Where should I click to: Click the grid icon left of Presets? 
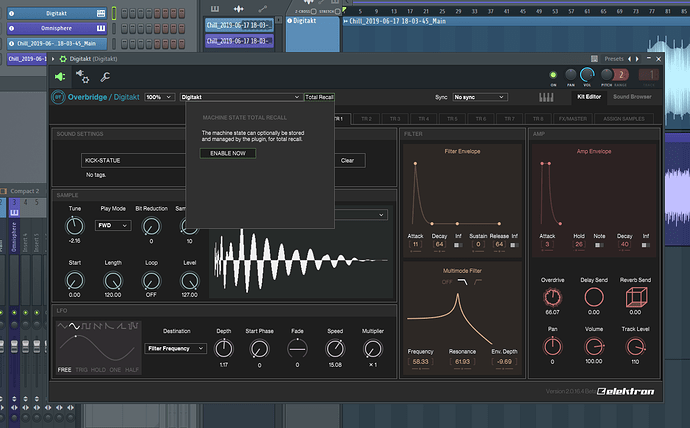coord(594,59)
